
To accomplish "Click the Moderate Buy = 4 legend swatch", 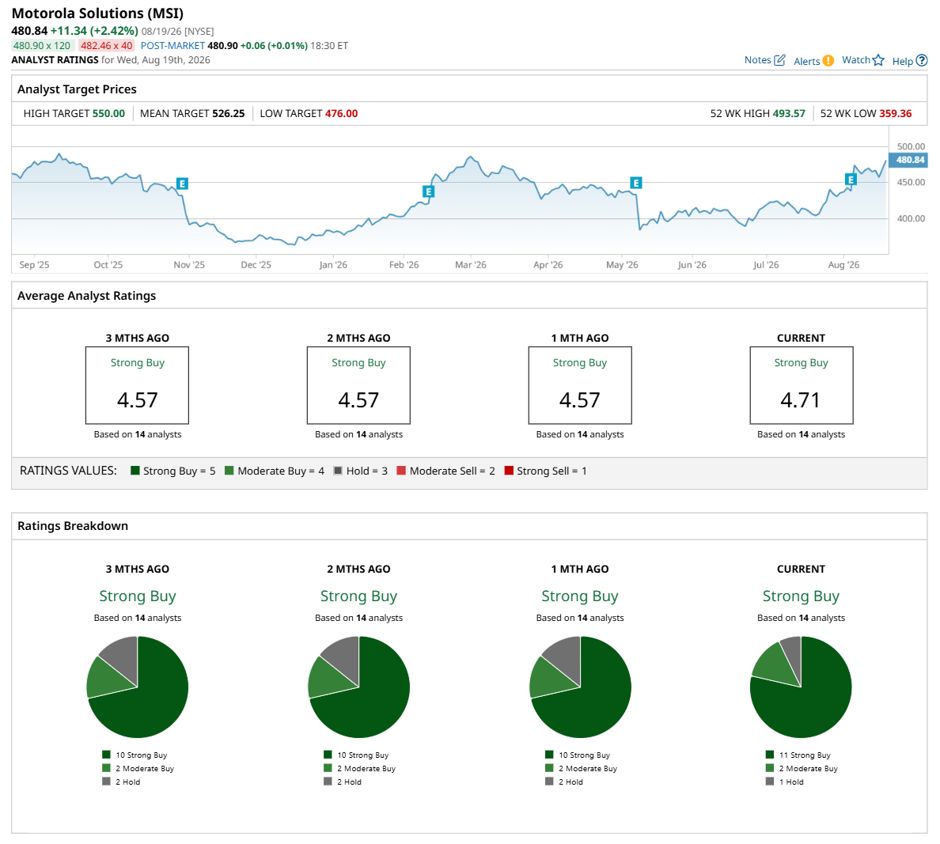I will [x=229, y=471].
